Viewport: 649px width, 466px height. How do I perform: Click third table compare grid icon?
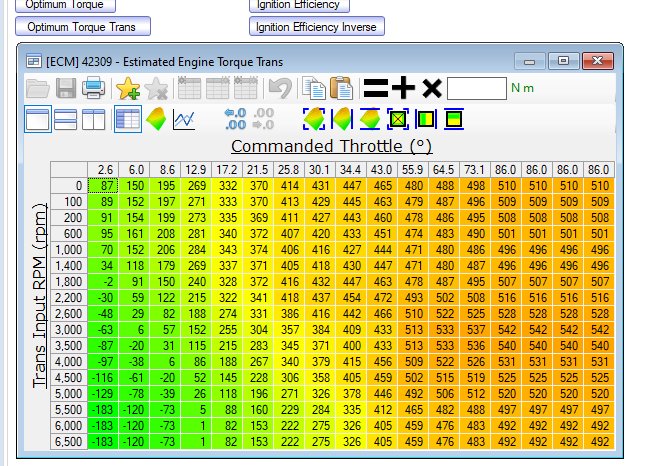tap(246, 88)
